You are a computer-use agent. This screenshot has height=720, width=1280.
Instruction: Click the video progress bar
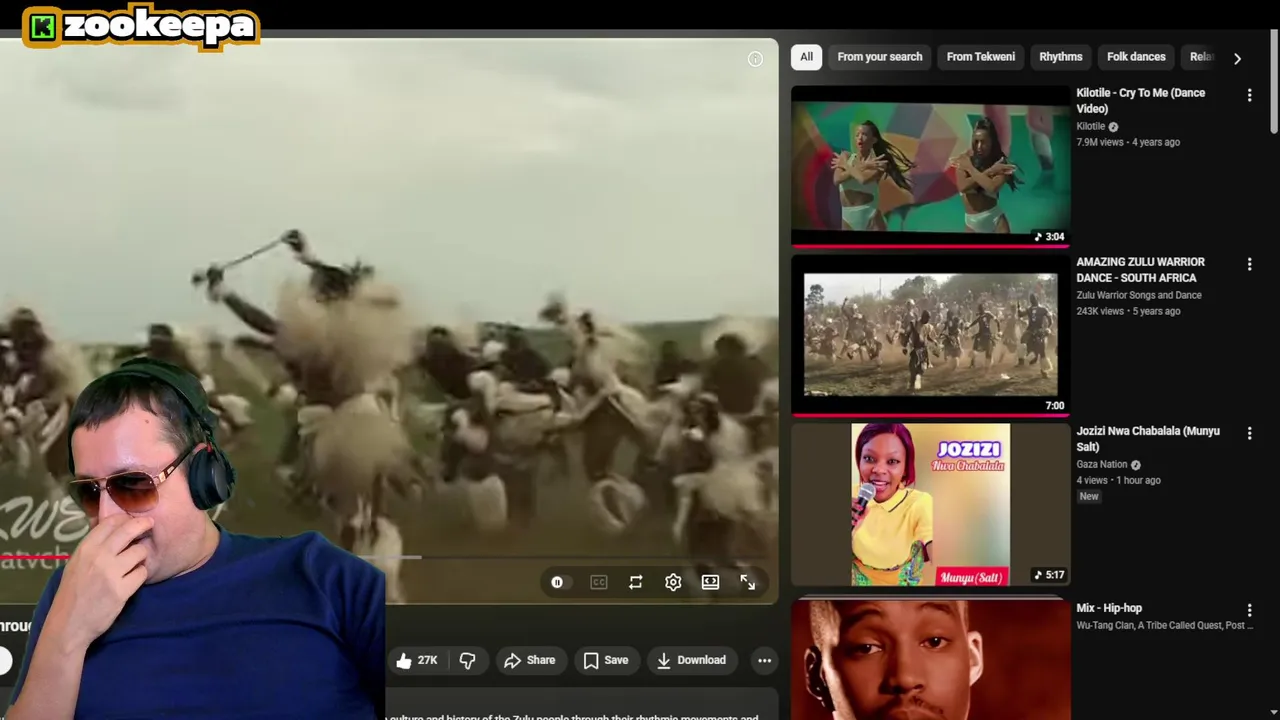click(389, 558)
